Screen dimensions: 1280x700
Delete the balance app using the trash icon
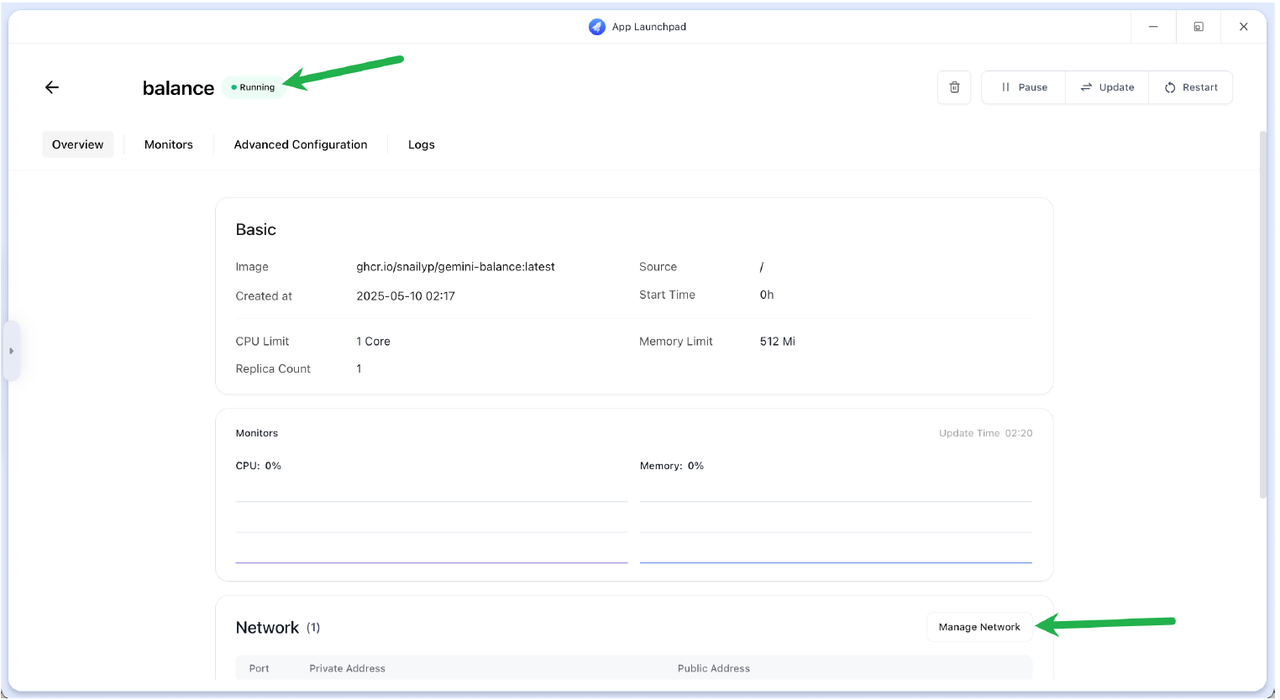point(953,87)
